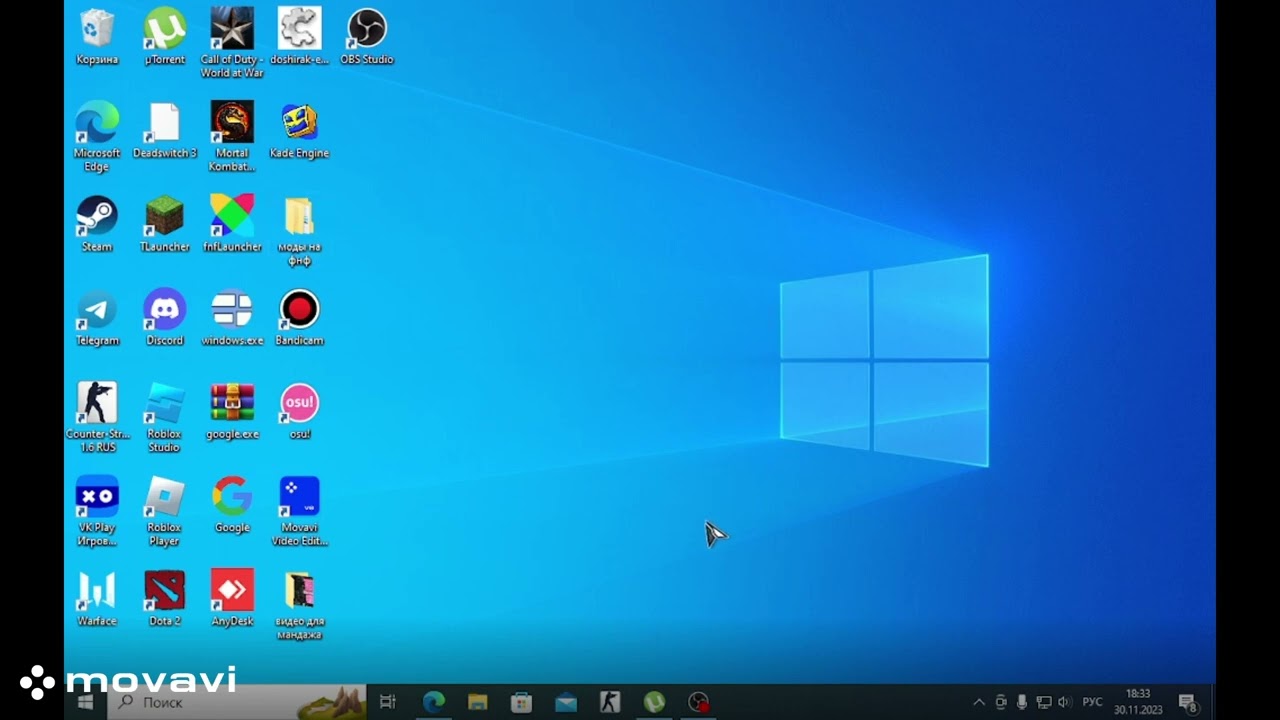This screenshot has width=1280, height=720.
Task: Open the osu! desktop shortcut
Action: [x=299, y=411]
